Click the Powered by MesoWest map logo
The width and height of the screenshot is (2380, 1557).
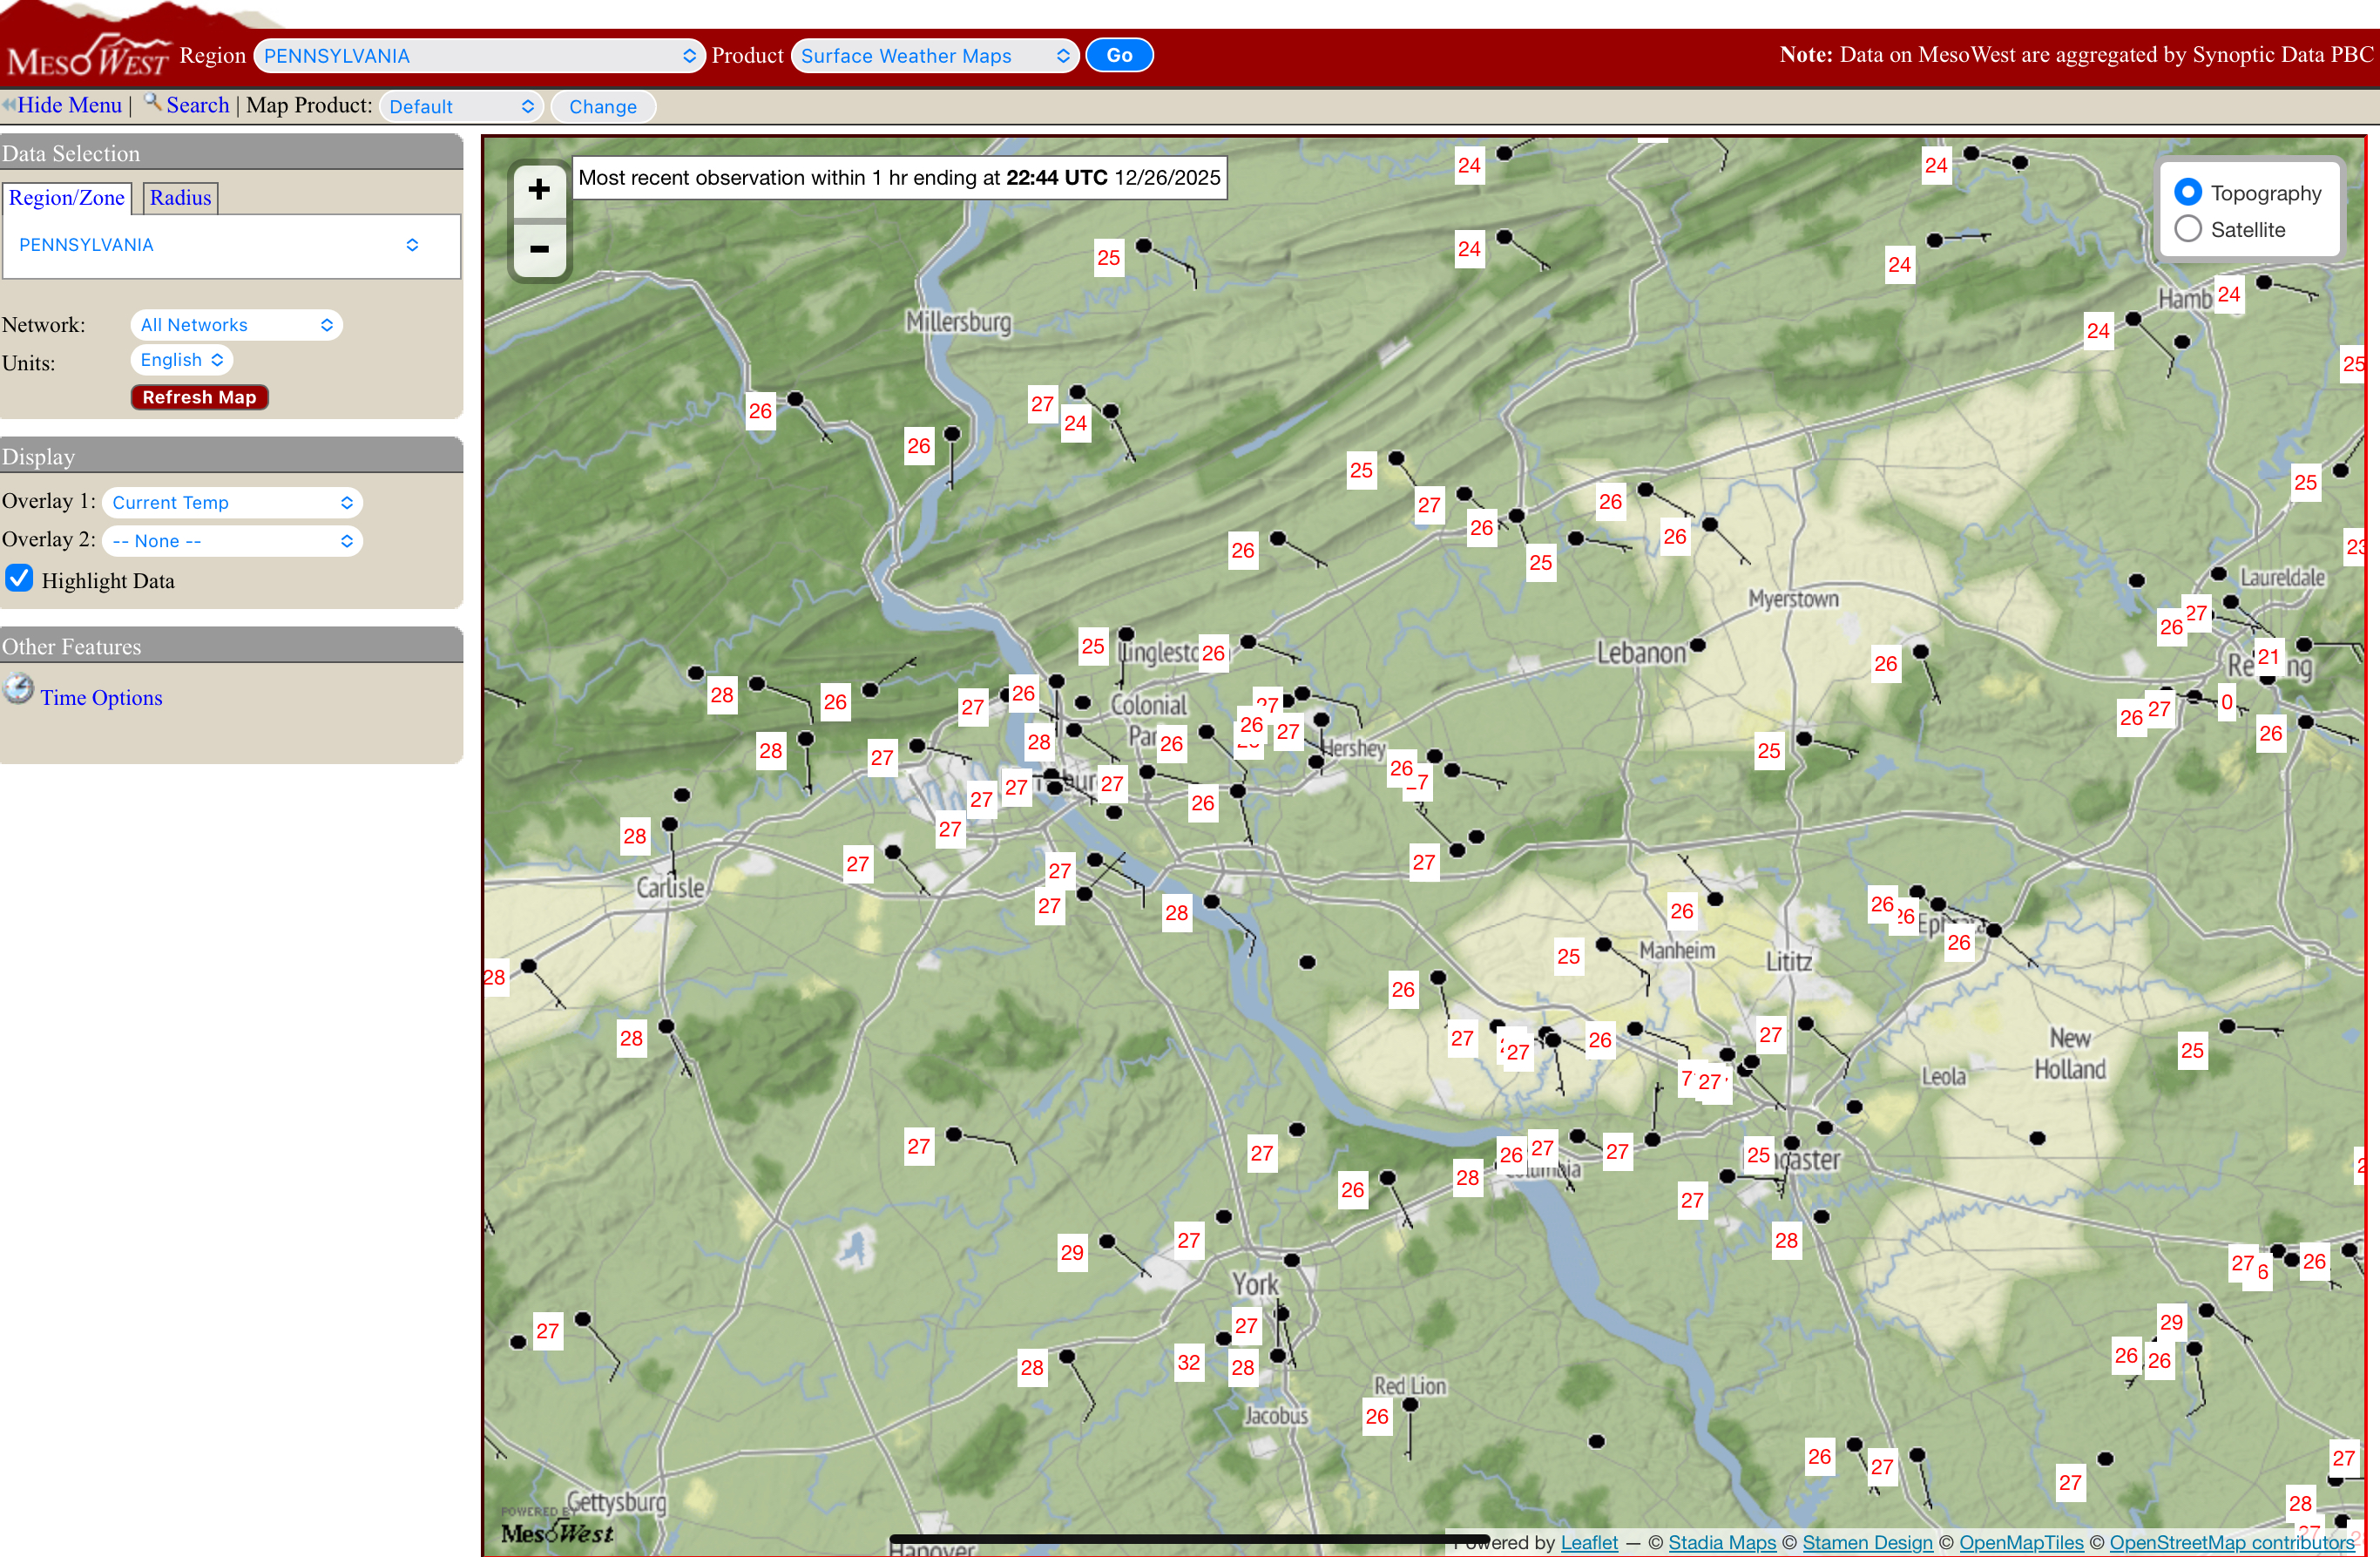coord(556,1526)
